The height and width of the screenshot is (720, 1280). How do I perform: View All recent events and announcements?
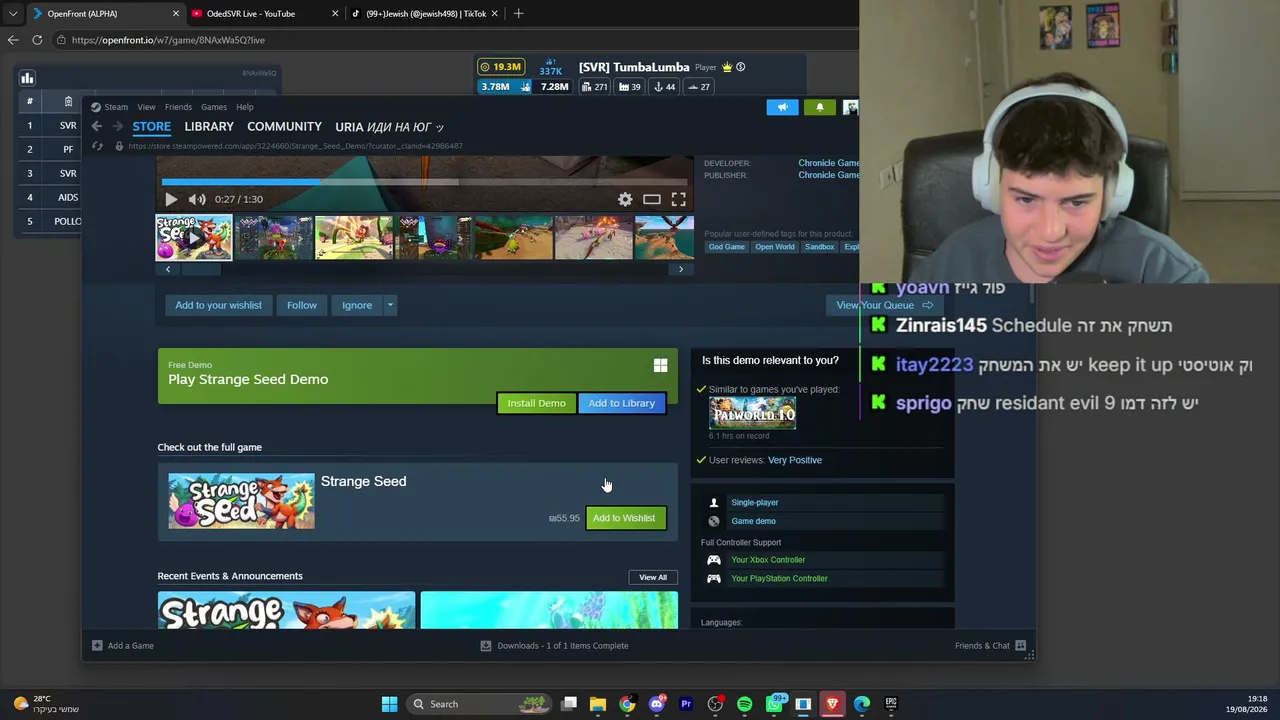(653, 577)
